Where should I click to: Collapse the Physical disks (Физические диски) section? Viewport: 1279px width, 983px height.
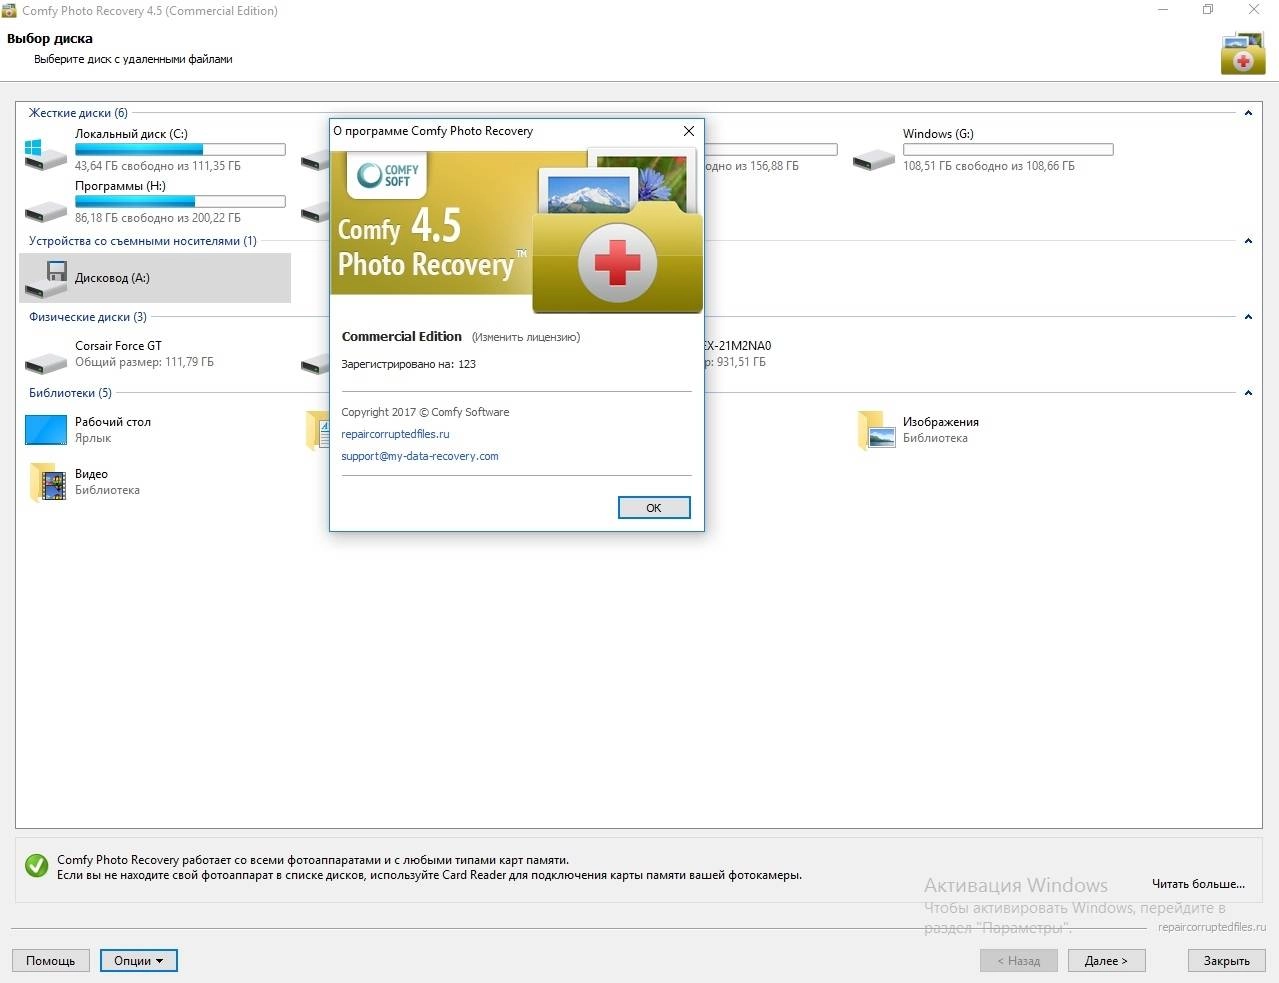click(1248, 317)
